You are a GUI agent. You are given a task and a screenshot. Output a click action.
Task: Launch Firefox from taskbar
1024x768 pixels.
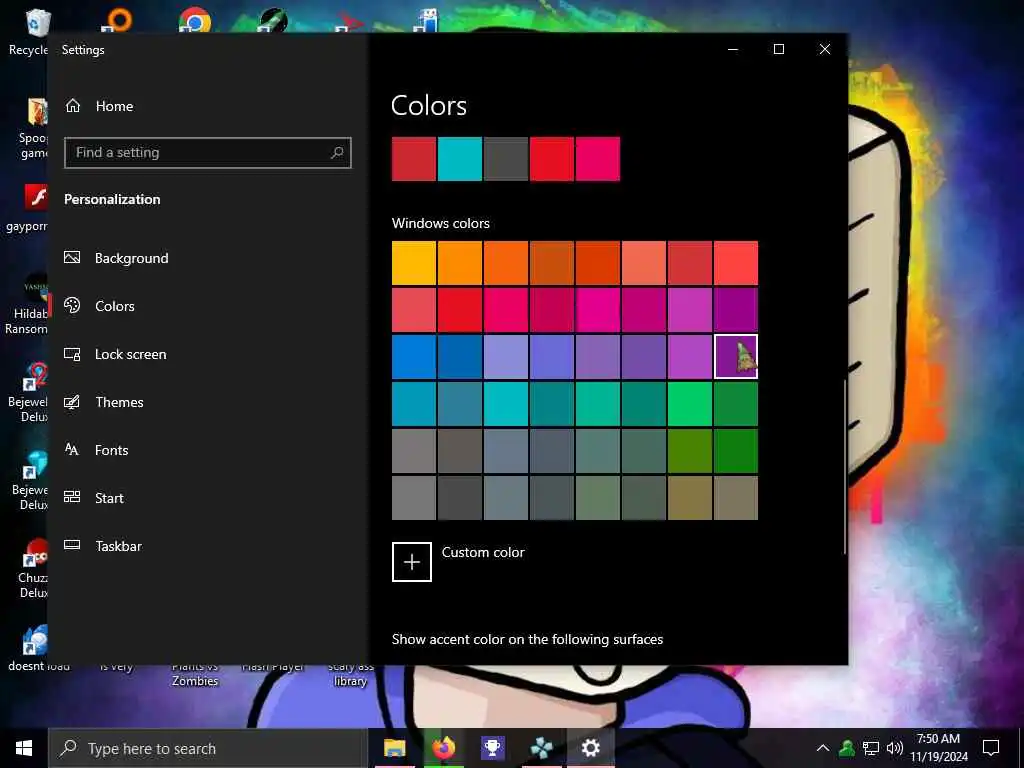(x=443, y=748)
